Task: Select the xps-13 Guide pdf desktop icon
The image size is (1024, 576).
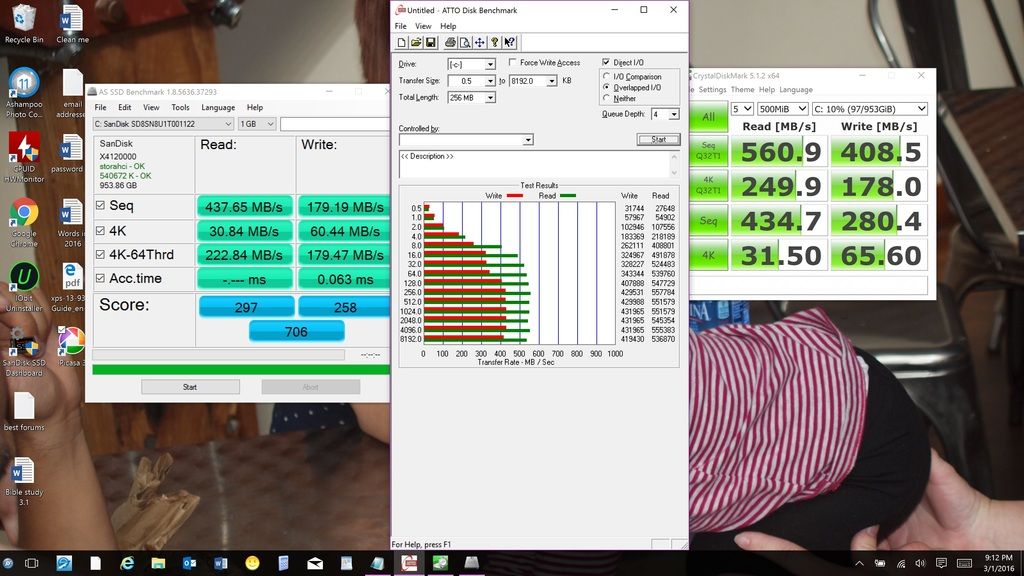Action: [69, 287]
